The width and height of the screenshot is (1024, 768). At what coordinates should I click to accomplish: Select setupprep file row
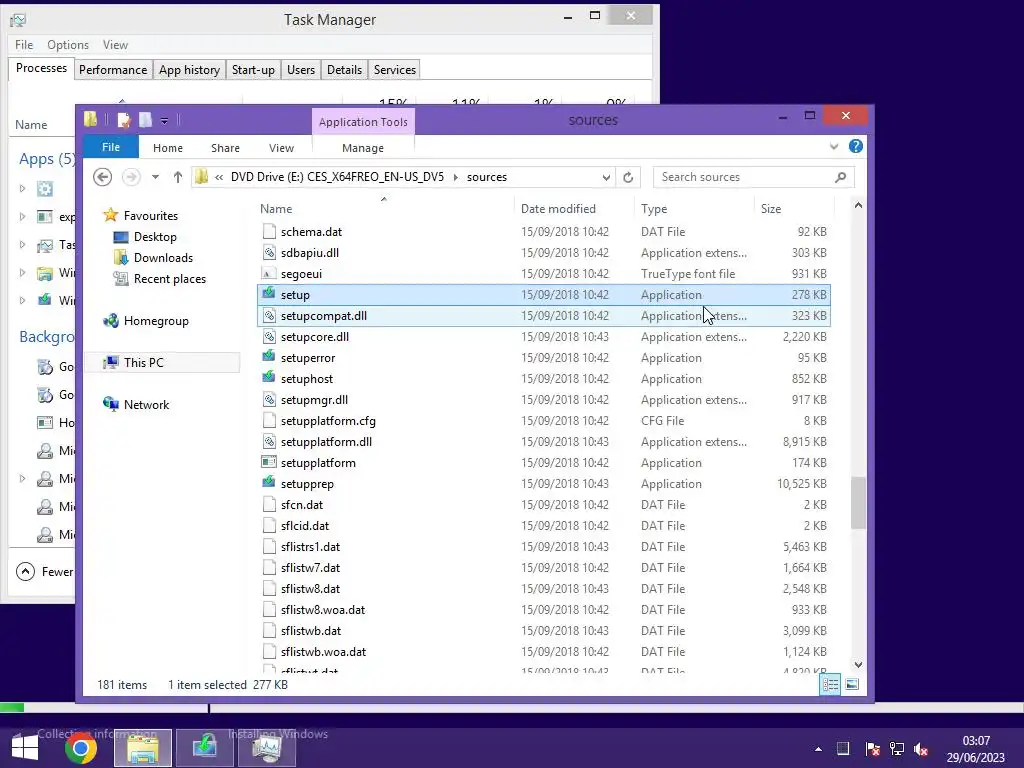(x=544, y=484)
